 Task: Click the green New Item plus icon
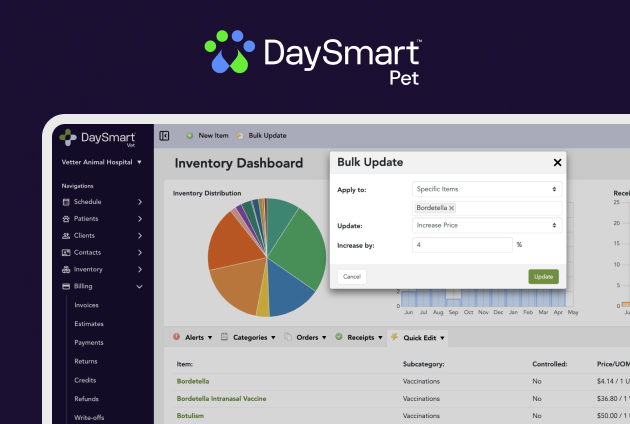(x=190, y=136)
